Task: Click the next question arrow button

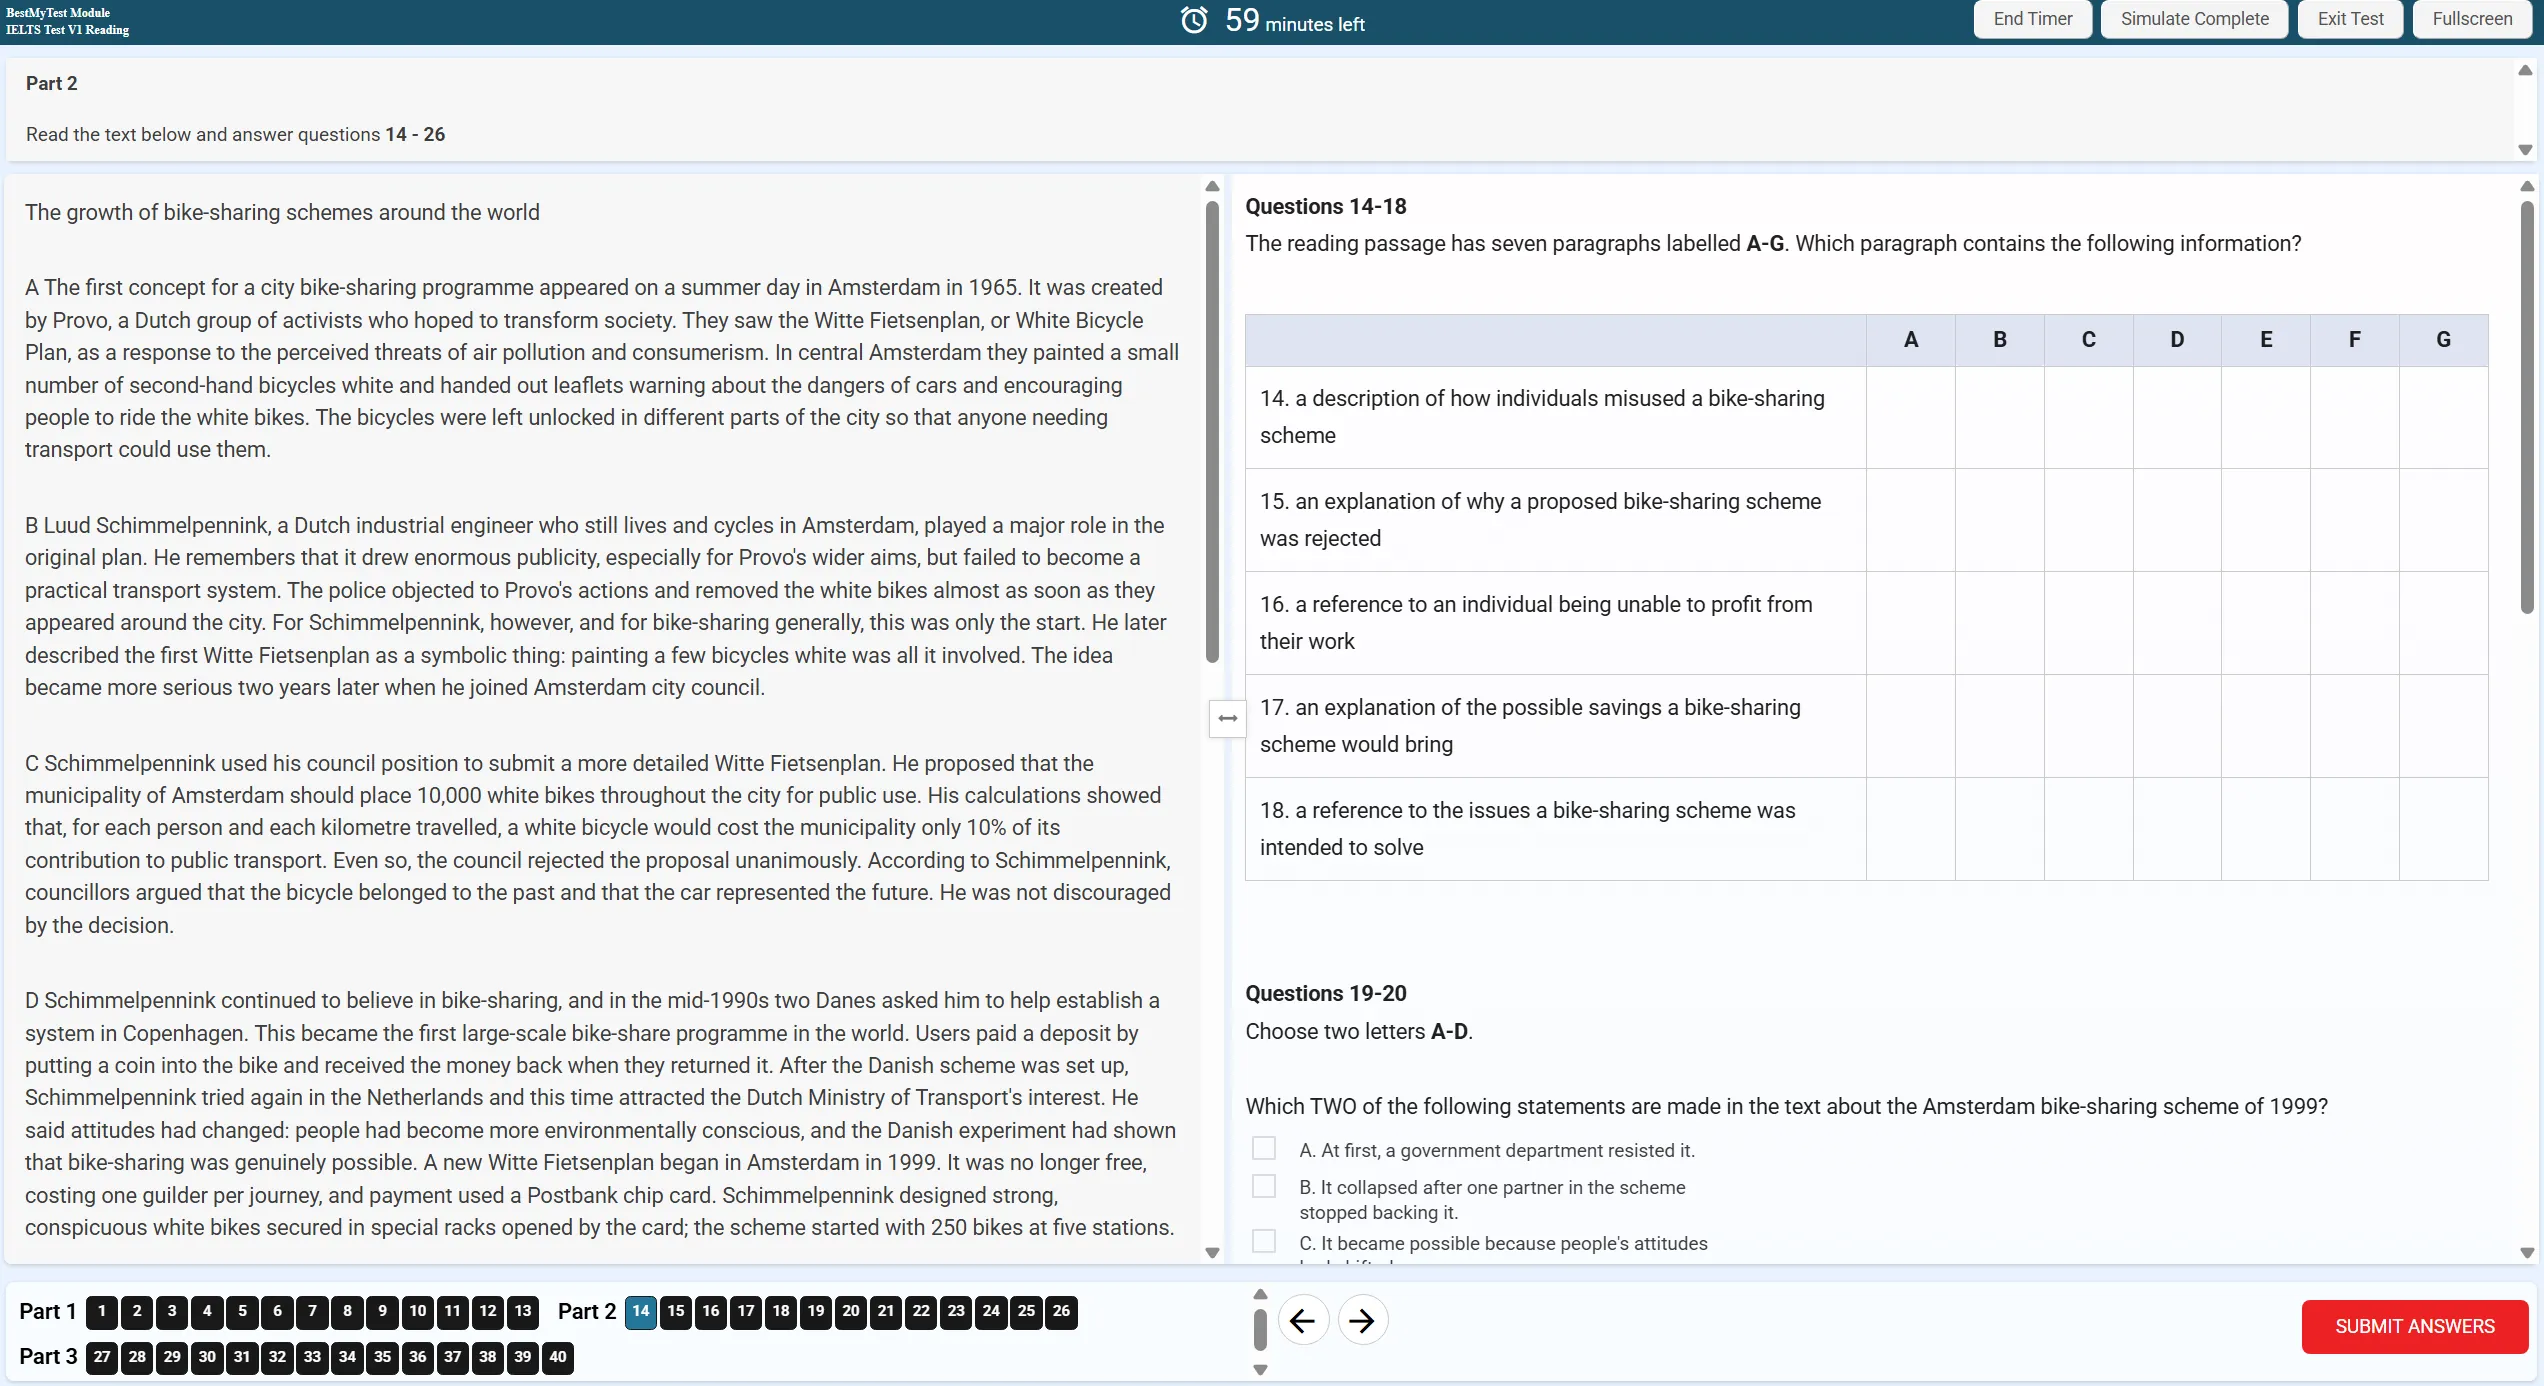Action: tap(1362, 1321)
